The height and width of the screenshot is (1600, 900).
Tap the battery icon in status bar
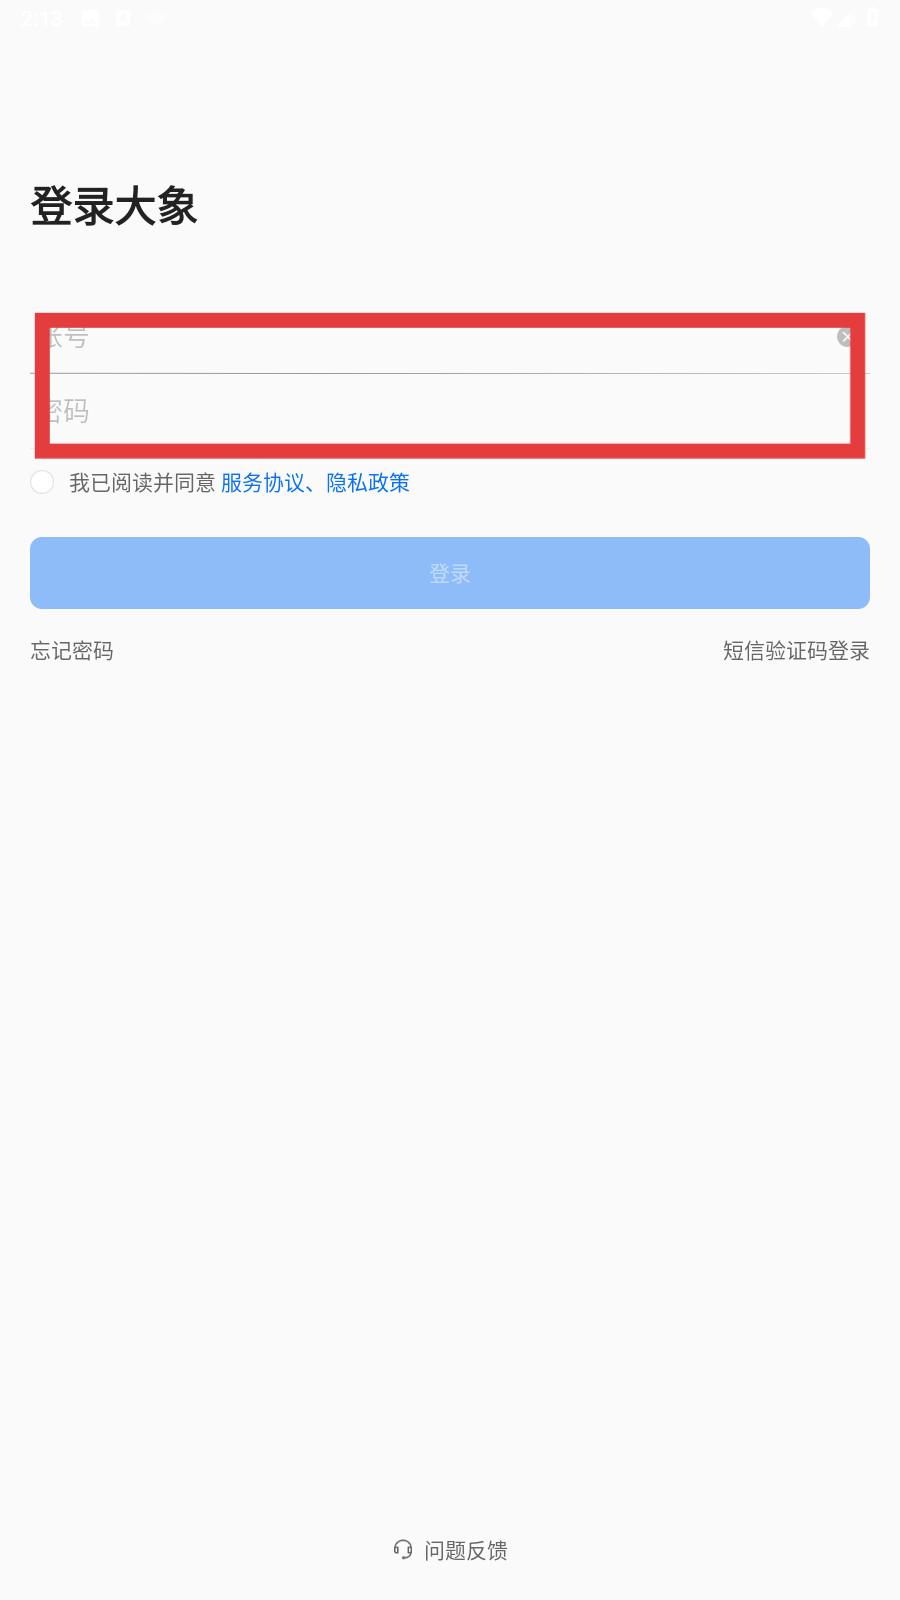coord(872,18)
